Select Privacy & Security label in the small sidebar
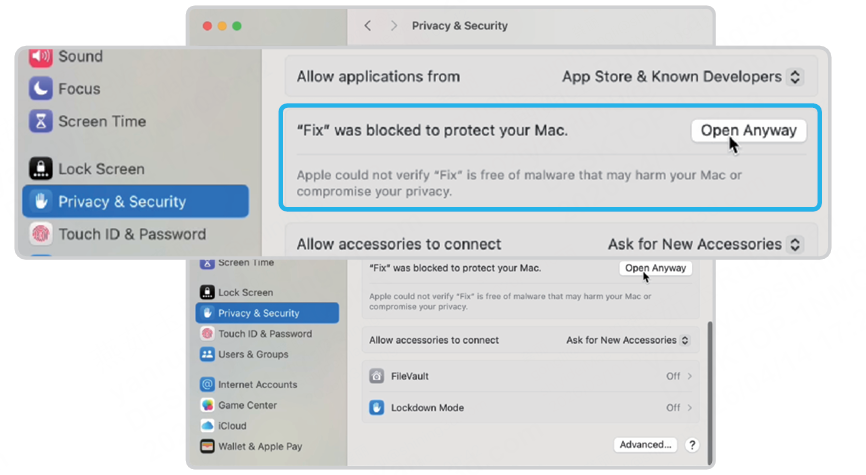This screenshot has height=475, width=866. (x=258, y=313)
